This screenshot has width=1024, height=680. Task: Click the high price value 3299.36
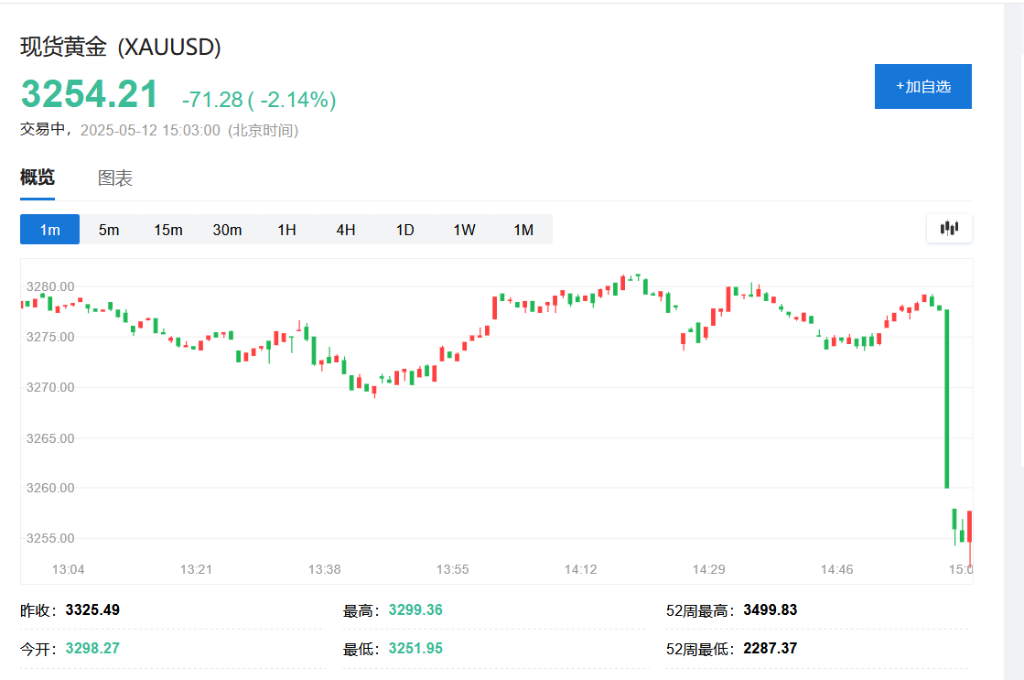coord(416,609)
